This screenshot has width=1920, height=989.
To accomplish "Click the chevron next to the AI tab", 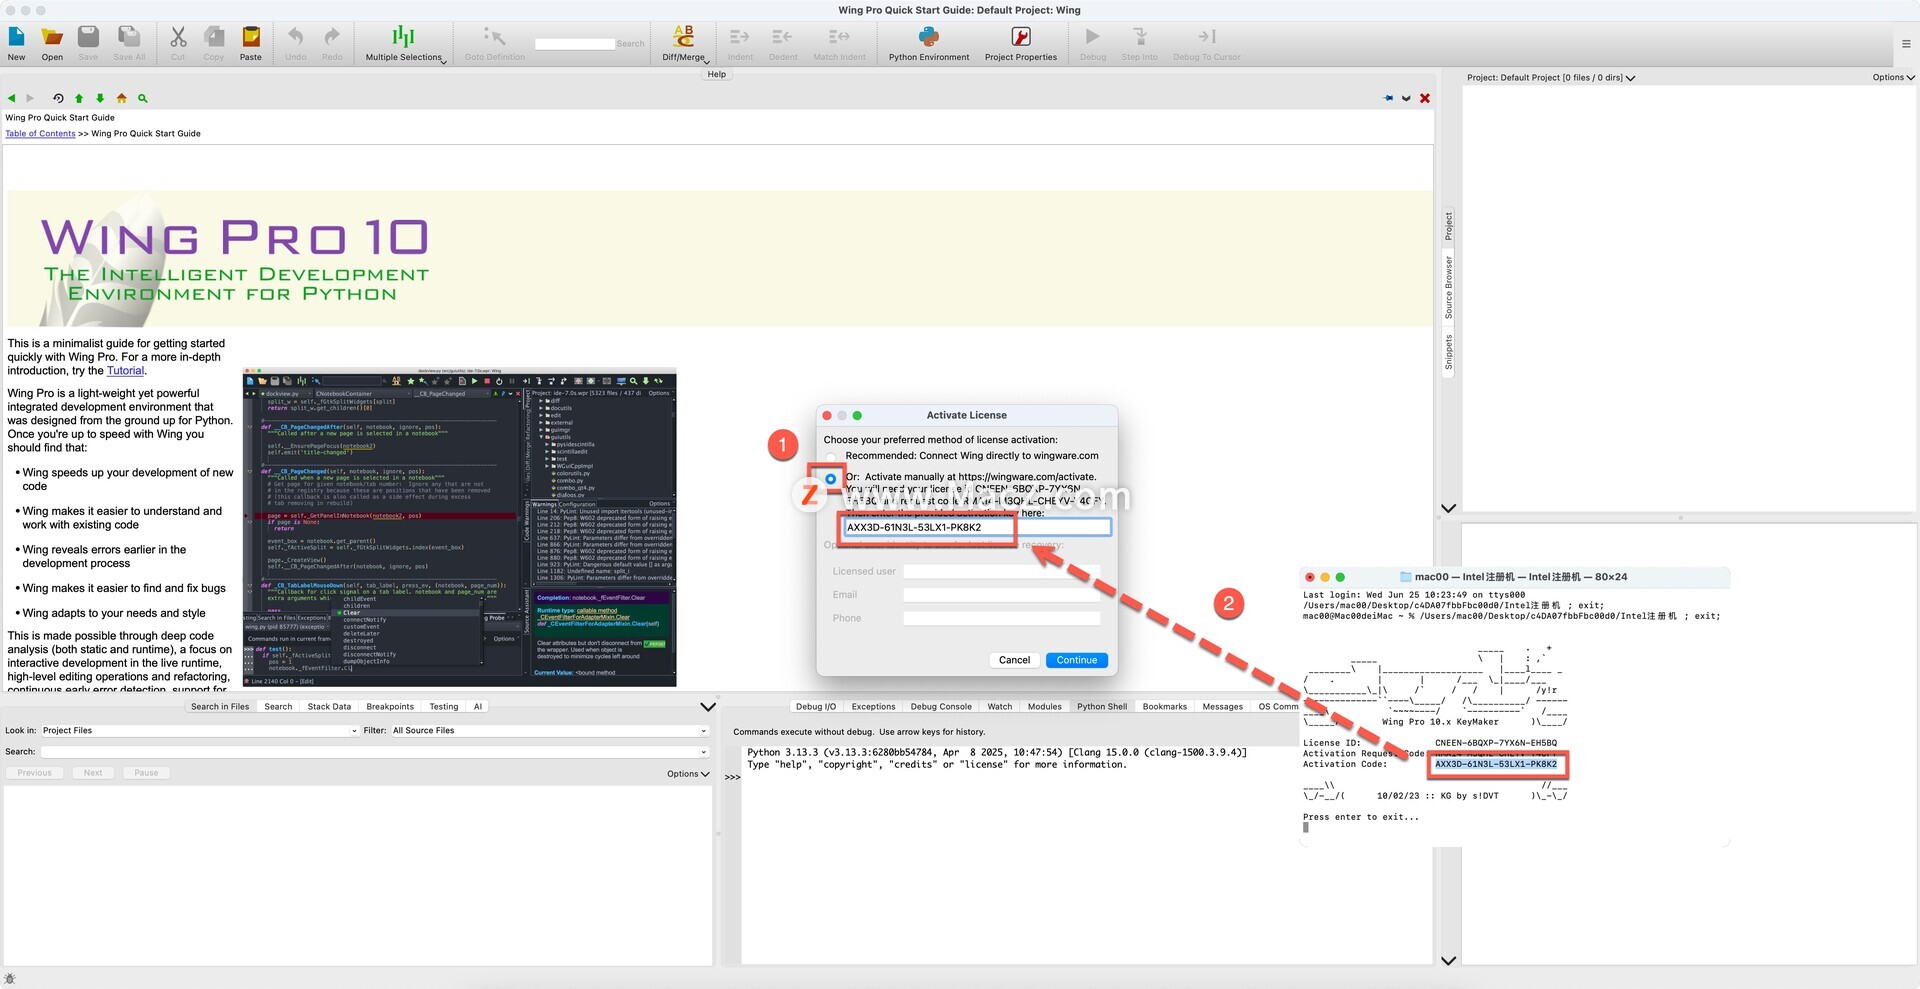I will click(708, 707).
